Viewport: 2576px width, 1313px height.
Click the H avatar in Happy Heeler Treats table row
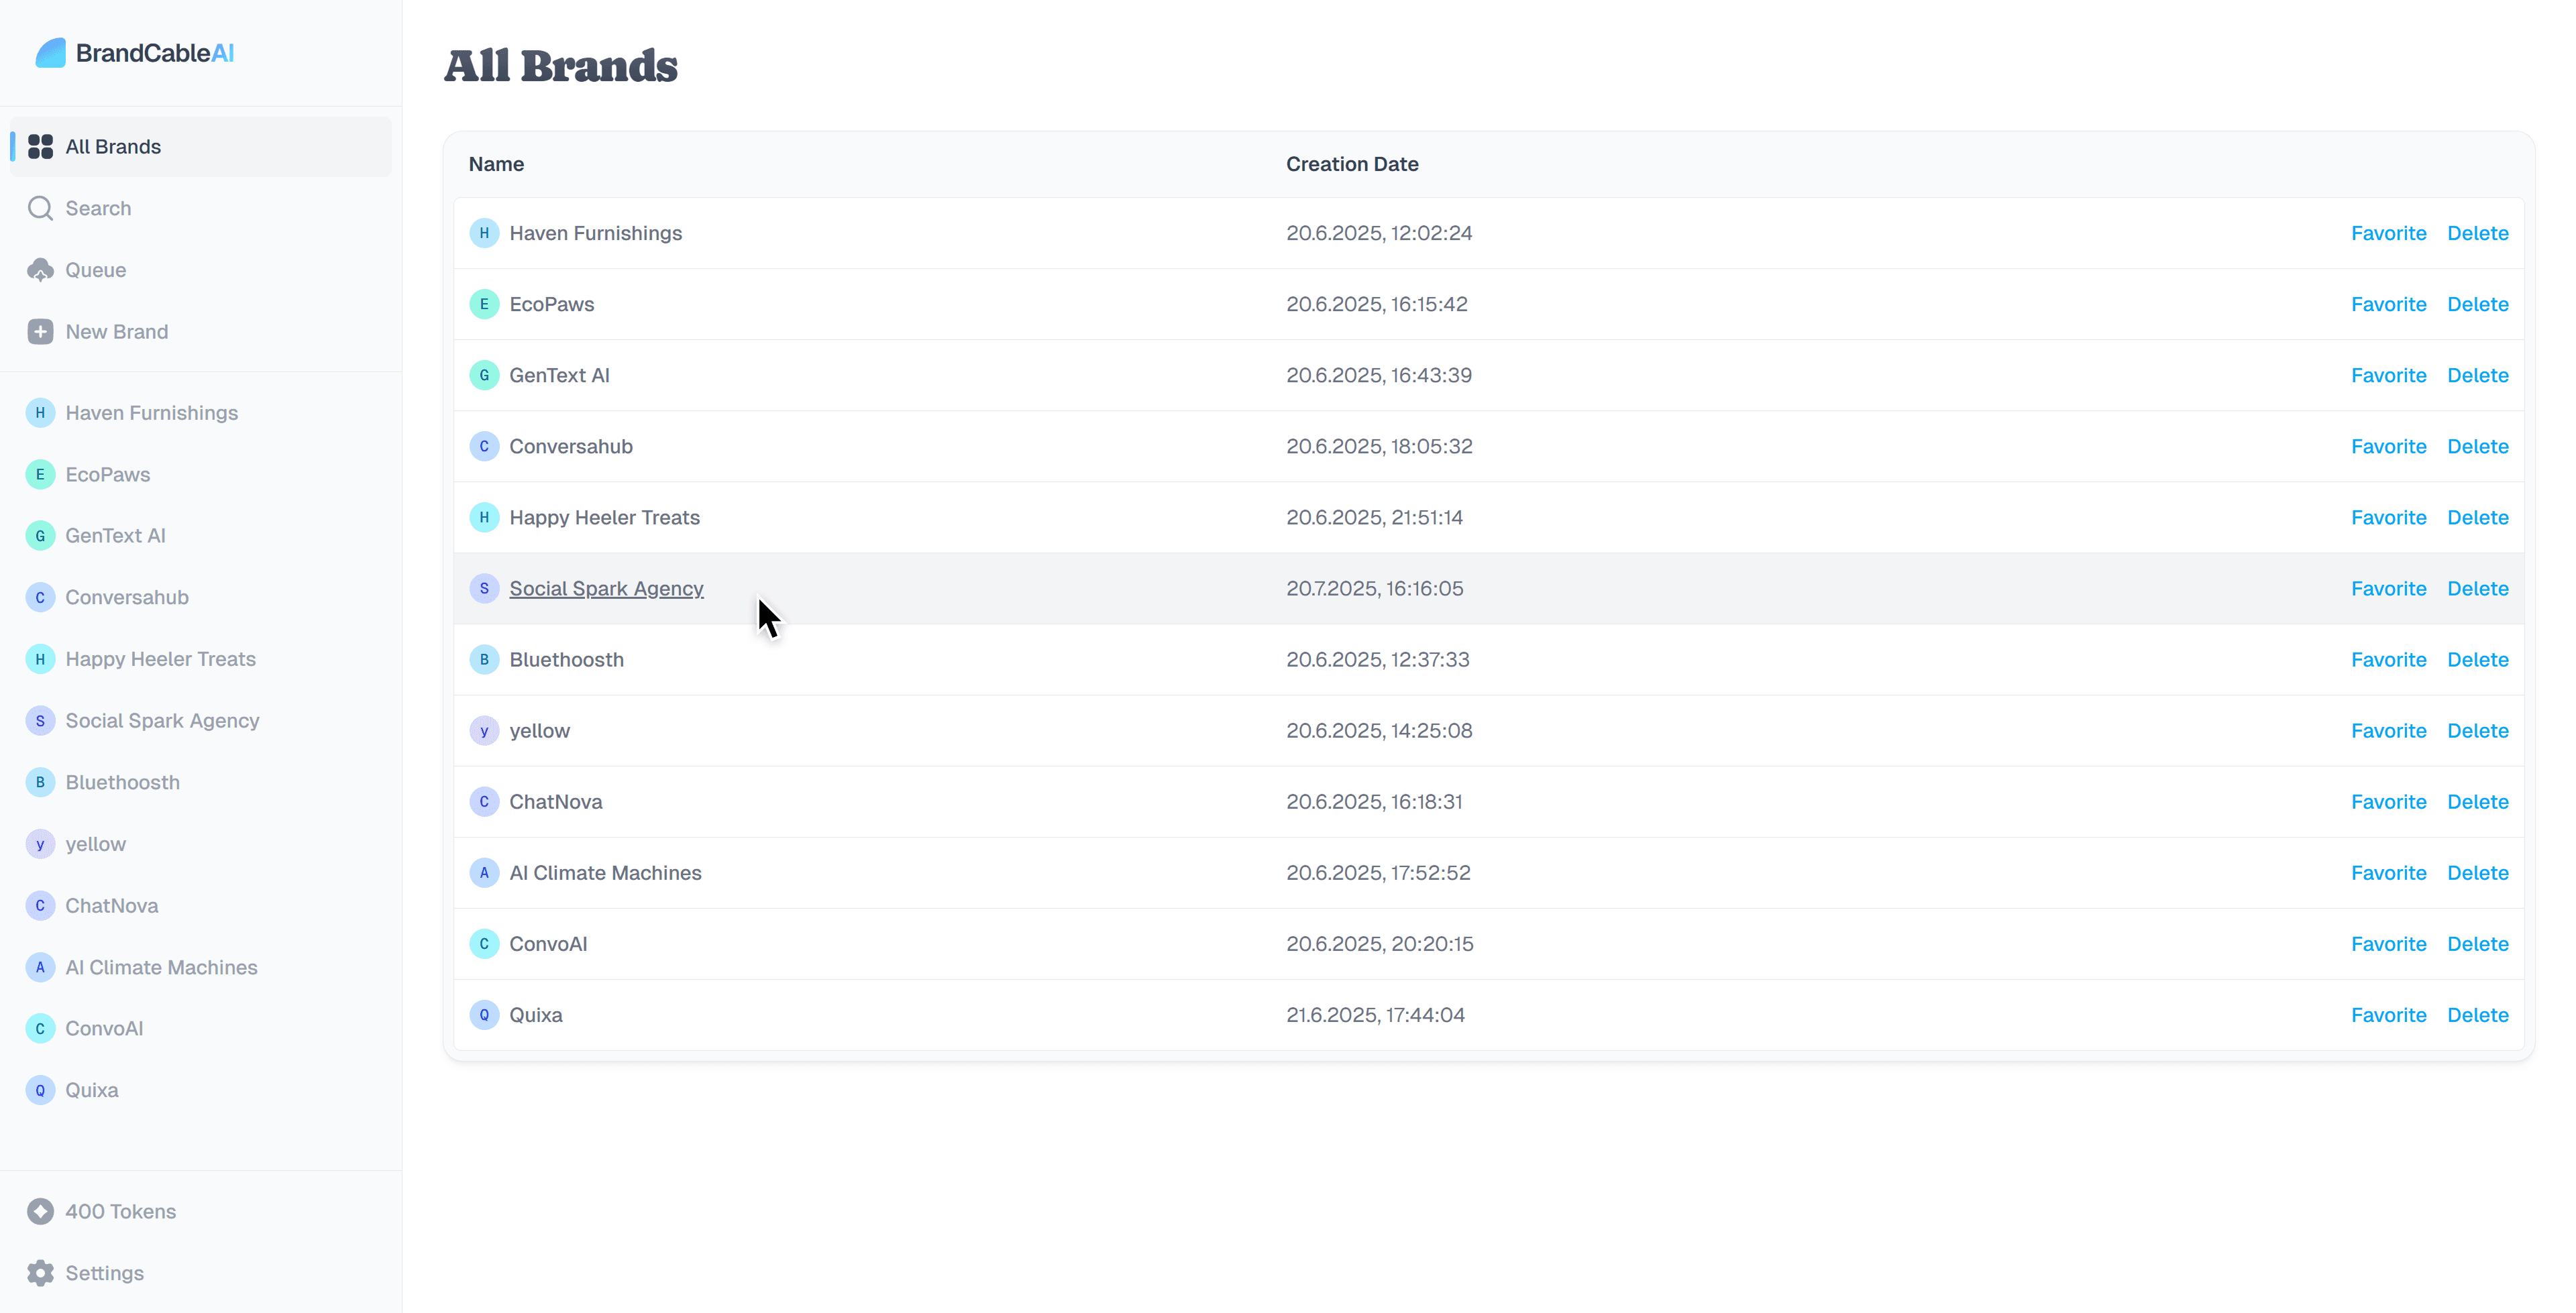coord(484,517)
